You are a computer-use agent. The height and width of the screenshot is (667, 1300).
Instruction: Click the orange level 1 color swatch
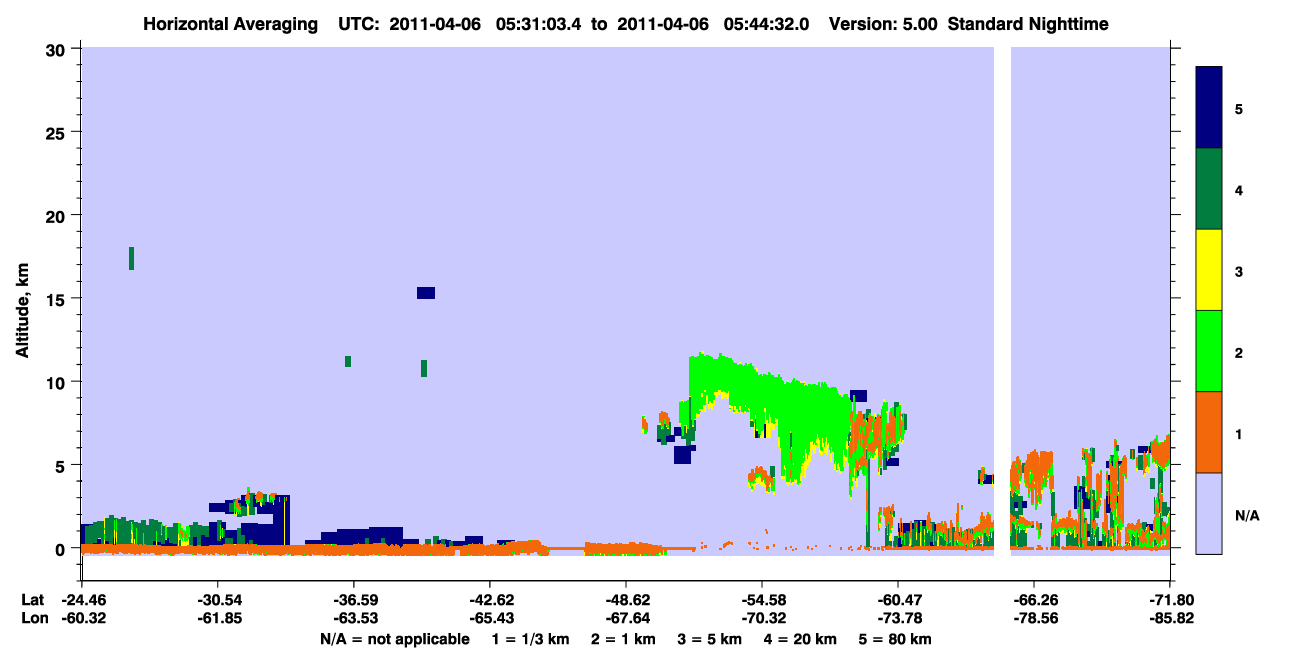point(1209,432)
